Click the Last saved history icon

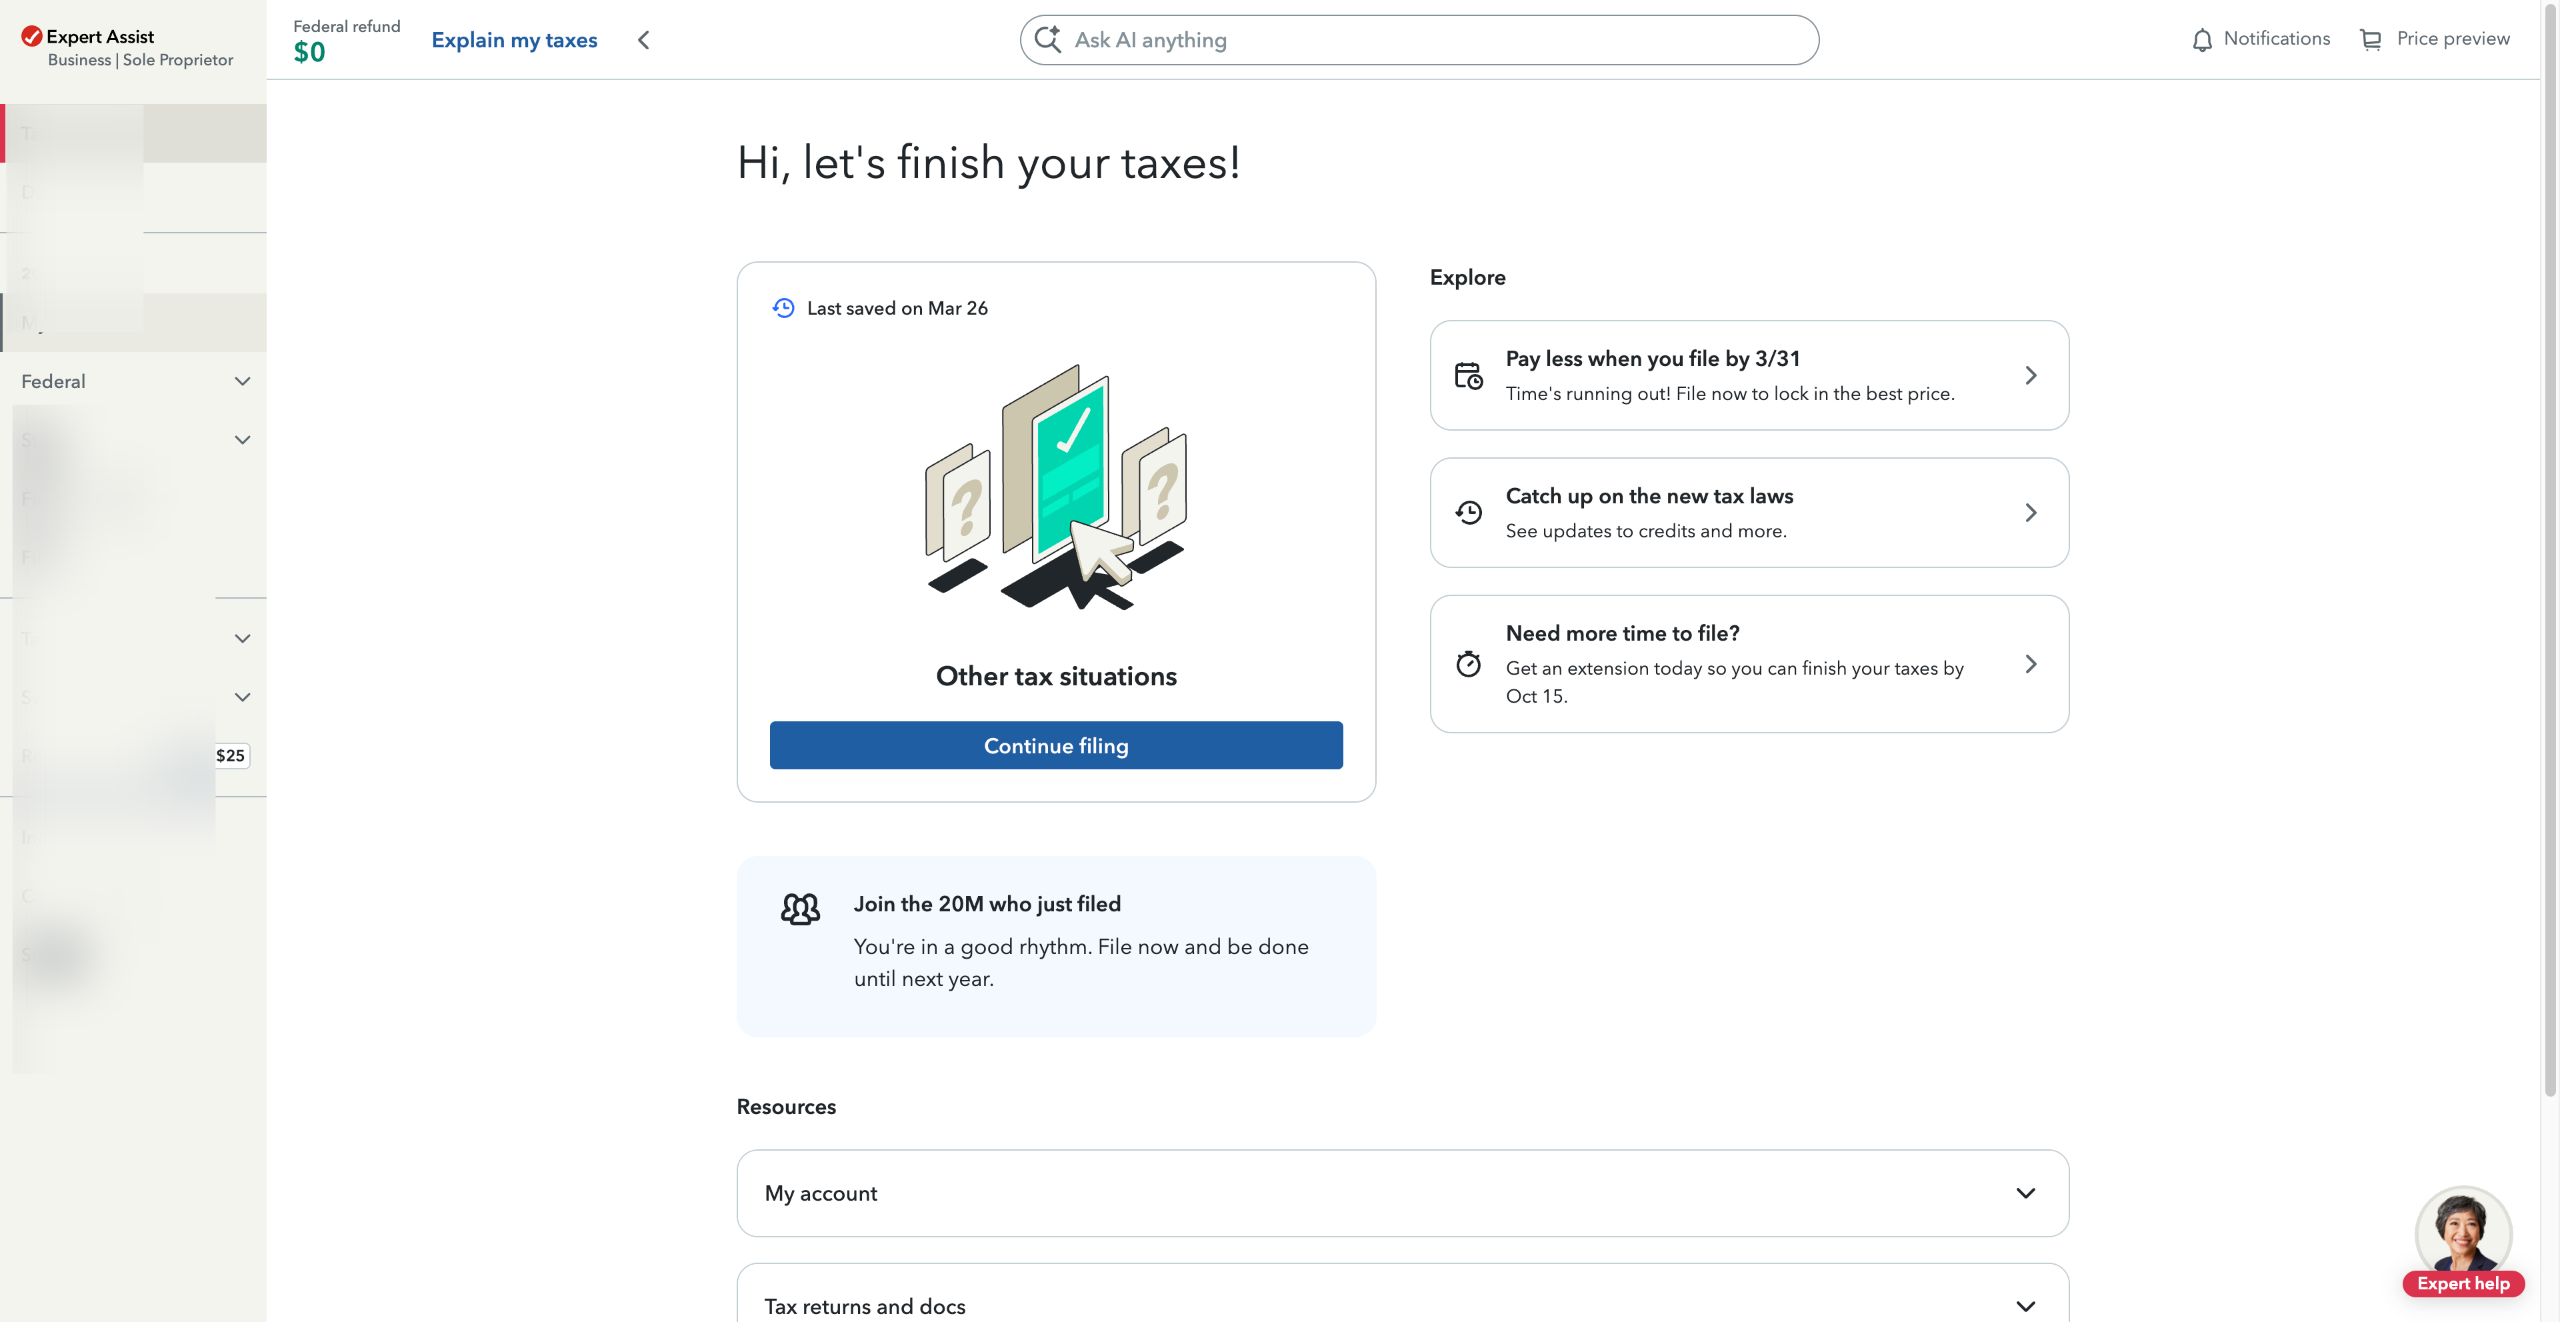[x=783, y=308]
